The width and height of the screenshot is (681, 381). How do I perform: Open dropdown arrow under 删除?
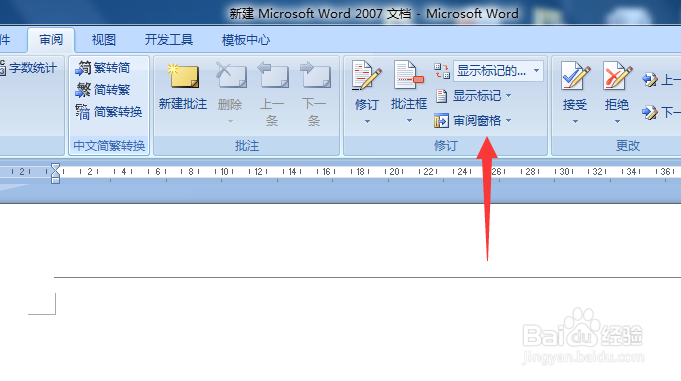point(231,122)
